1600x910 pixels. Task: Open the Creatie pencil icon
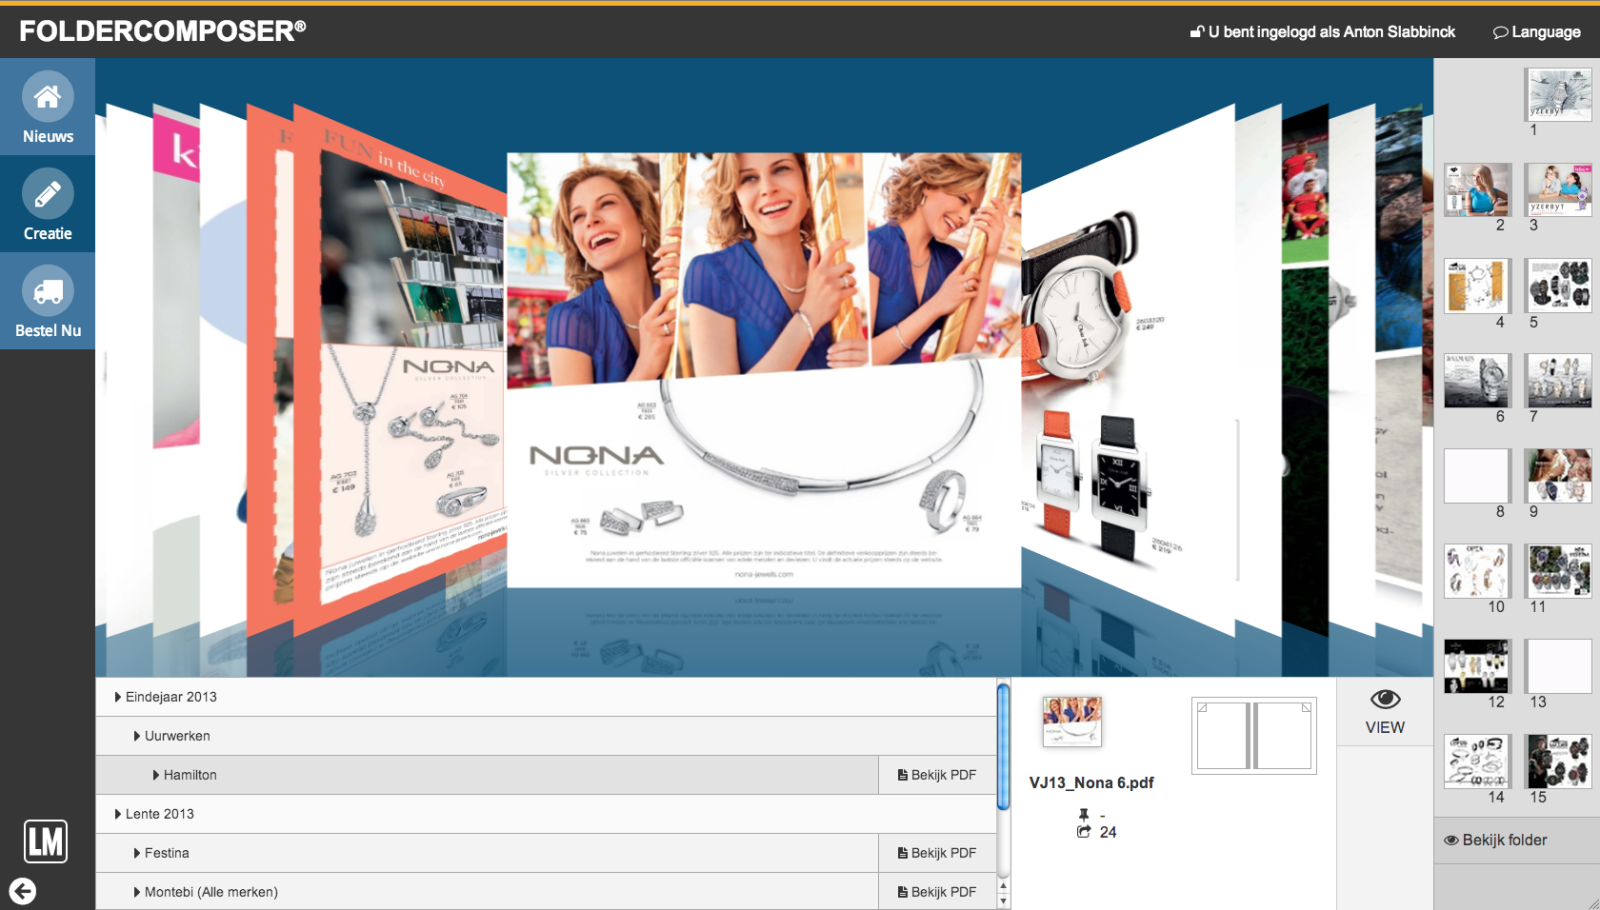[47, 194]
